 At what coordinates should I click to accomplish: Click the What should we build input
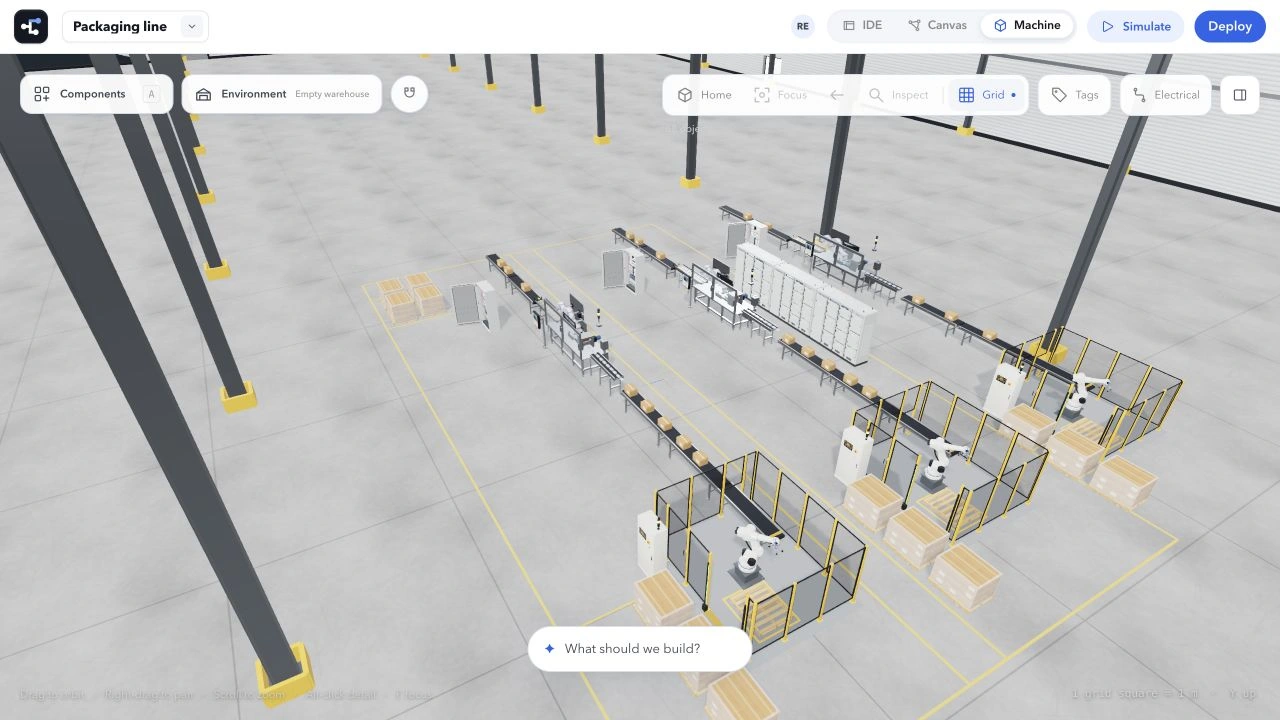pos(640,649)
